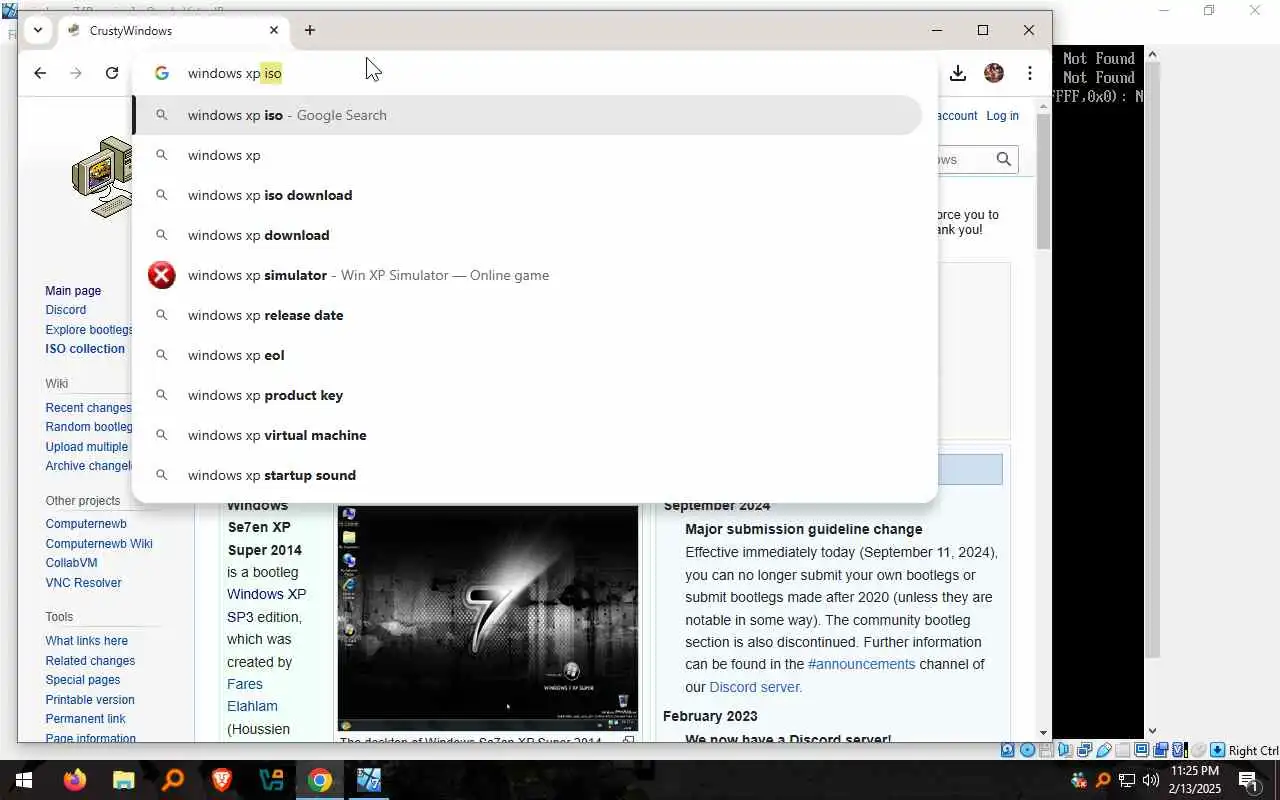Image resolution: width=1280 pixels, height=800 pixels.
Task: Click the VirtualBox keyboard capture arrow icon
Action: [x=1217, y=750]
